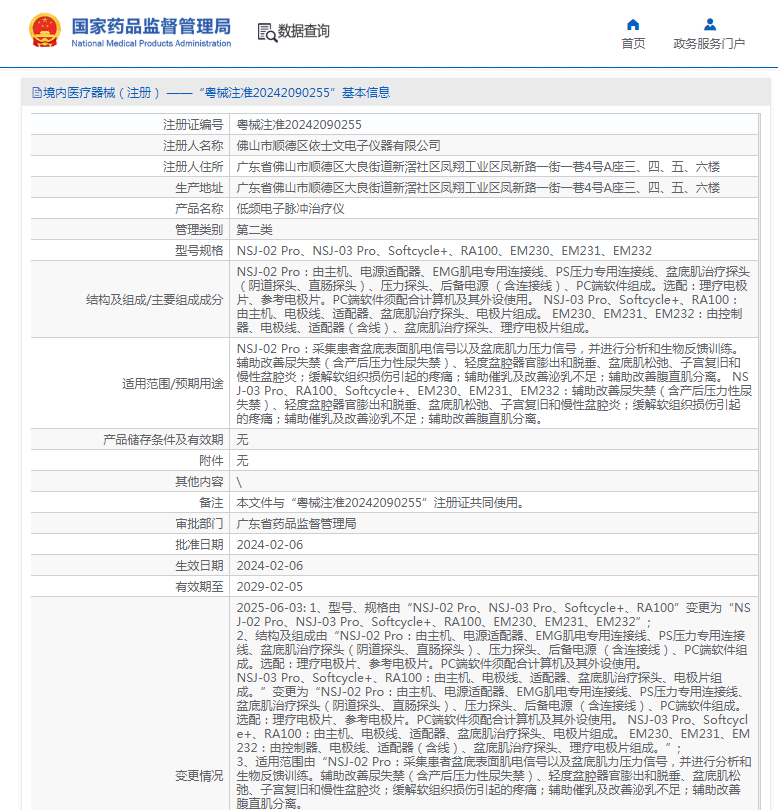
Task: Click the intended use description paragraph
Action: (x=493, y=383)
